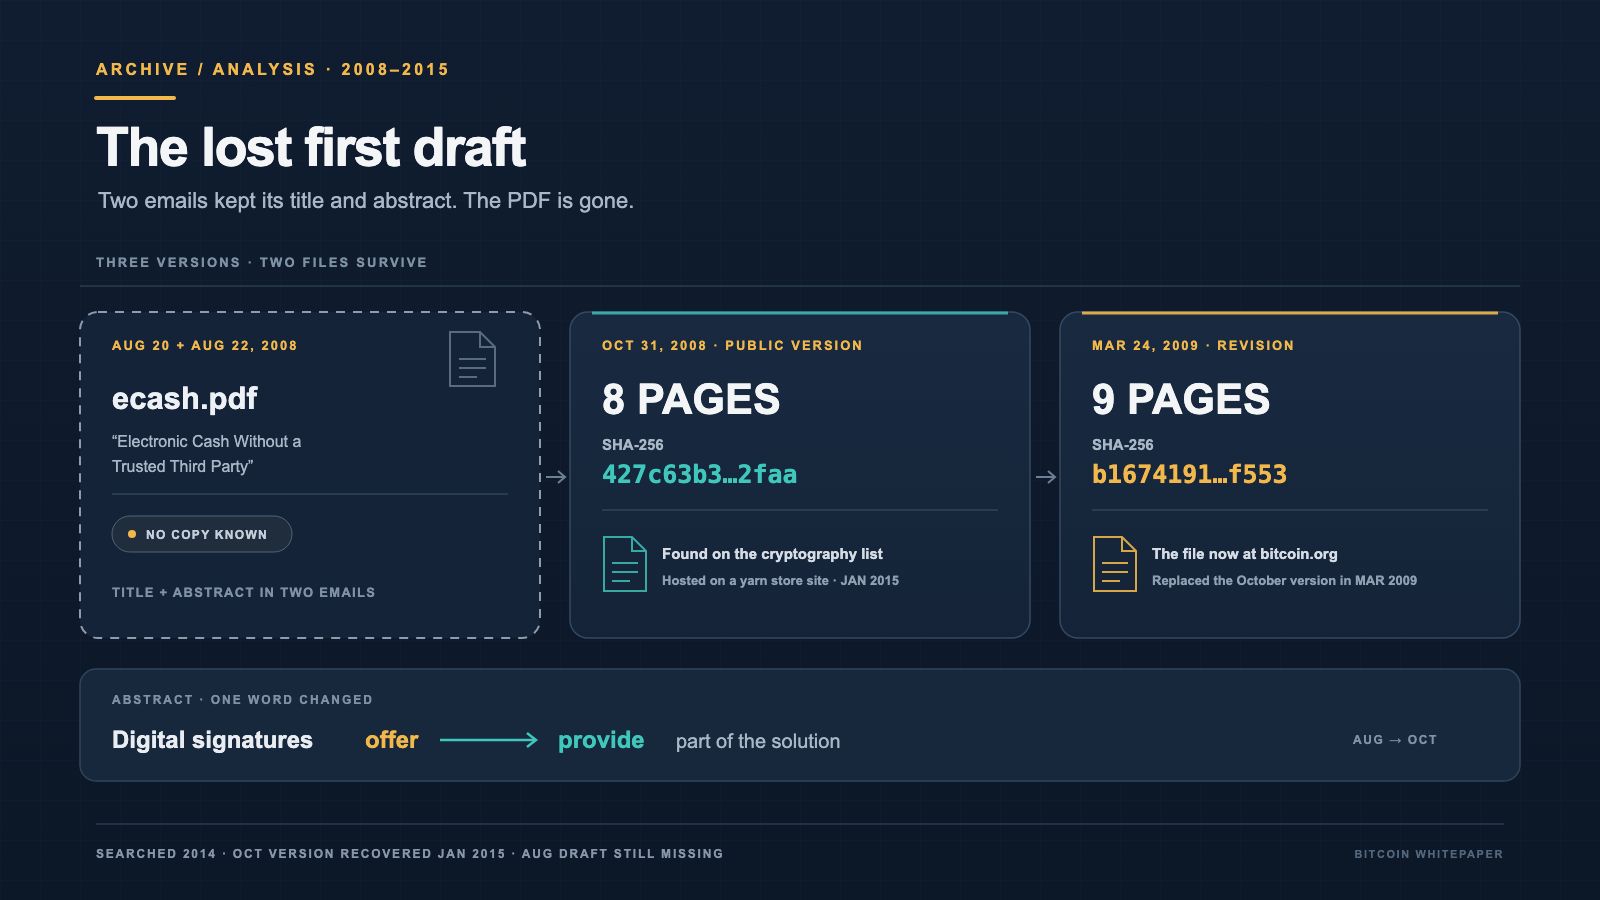Click the ABSTRACT · ONE WORD CHANGED label
The image size is (1600, 900).
point(242,699)
